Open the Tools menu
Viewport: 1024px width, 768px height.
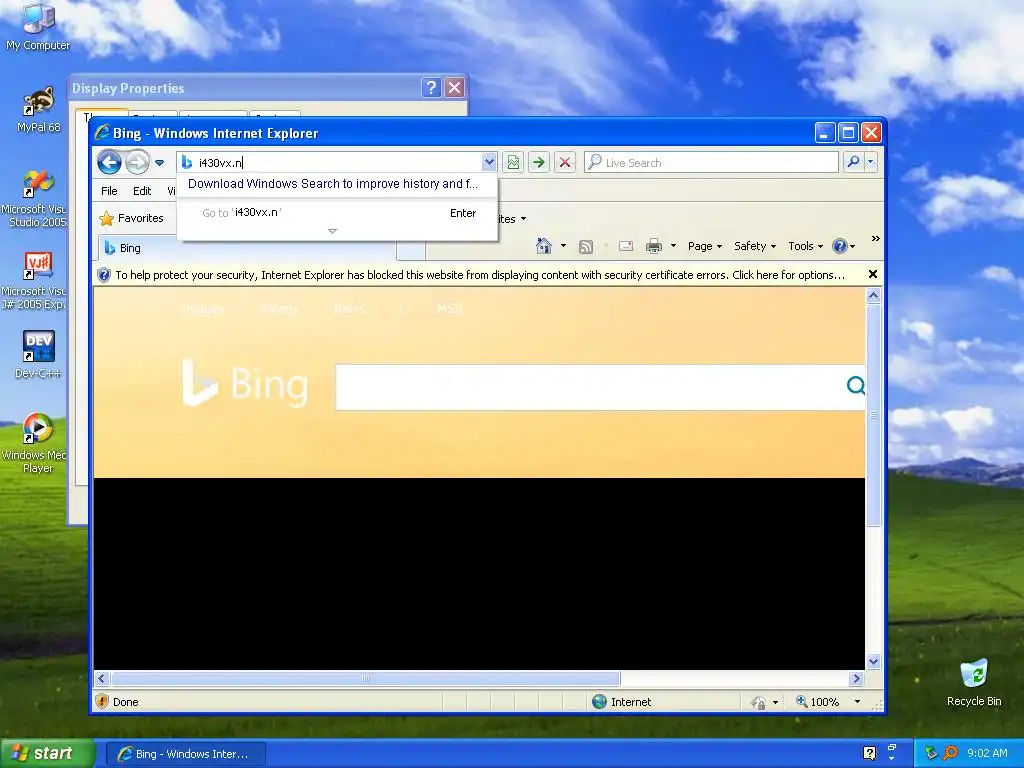805,246
